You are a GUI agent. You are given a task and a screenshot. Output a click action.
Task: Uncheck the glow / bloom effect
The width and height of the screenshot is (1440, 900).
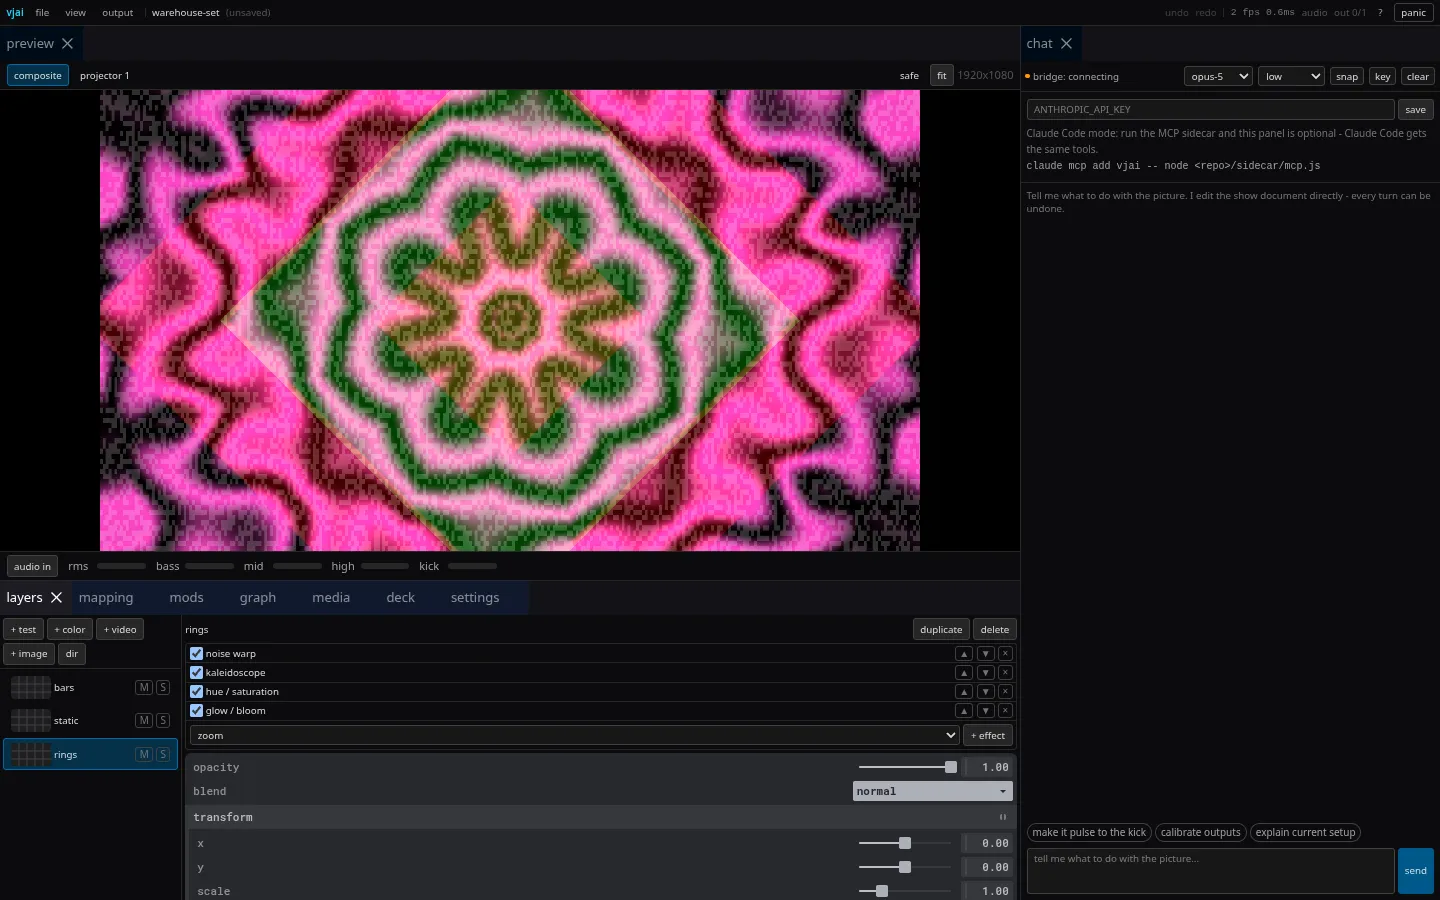click(196, 711)
